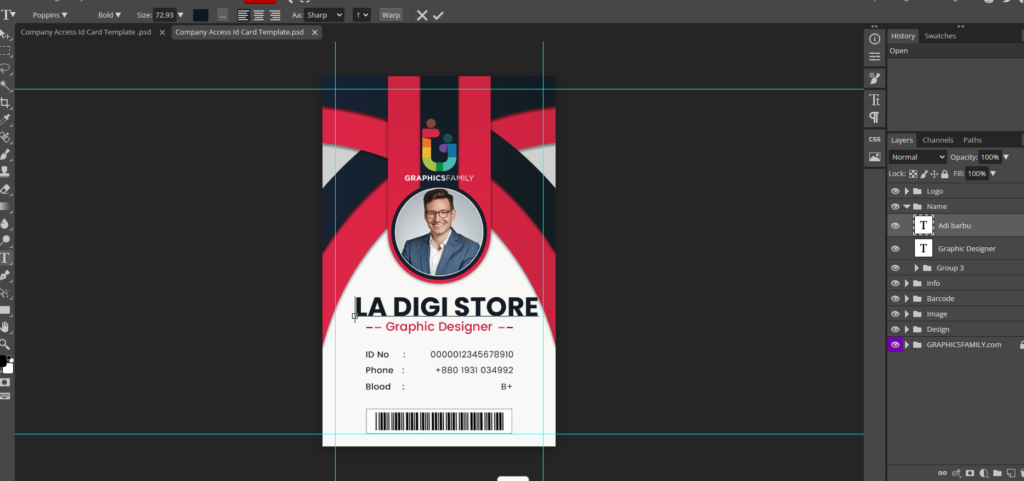Image resolution: width=1024 pixels, height=481 pixels.
Task: Select the Zoom magnifier tool
Action: coord(6,343)
